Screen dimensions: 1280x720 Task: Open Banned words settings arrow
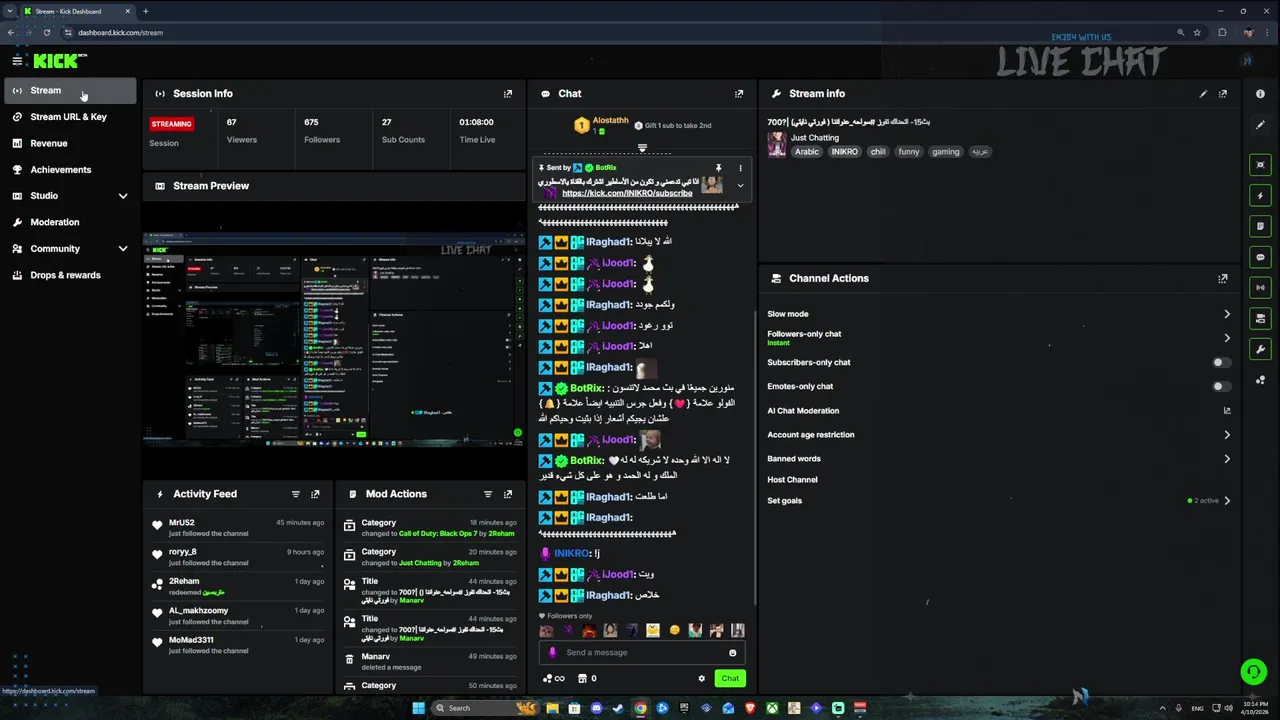1227,459
